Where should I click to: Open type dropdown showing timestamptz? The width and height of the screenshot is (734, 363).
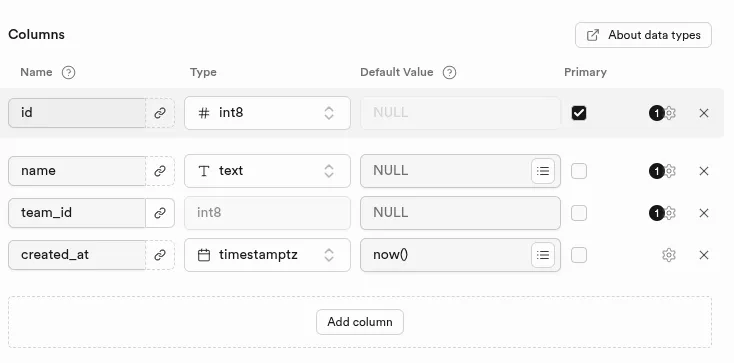coord(267,255)
